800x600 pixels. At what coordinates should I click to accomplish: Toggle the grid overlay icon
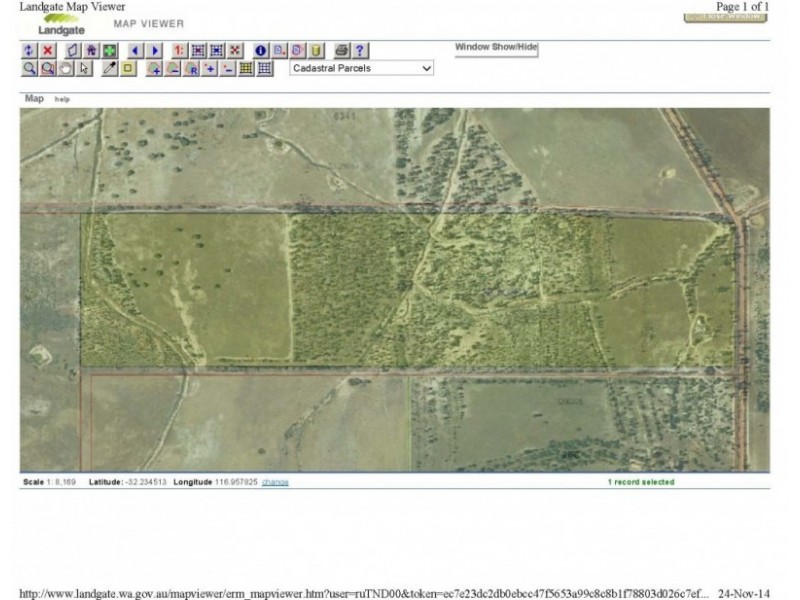point(264,68)
